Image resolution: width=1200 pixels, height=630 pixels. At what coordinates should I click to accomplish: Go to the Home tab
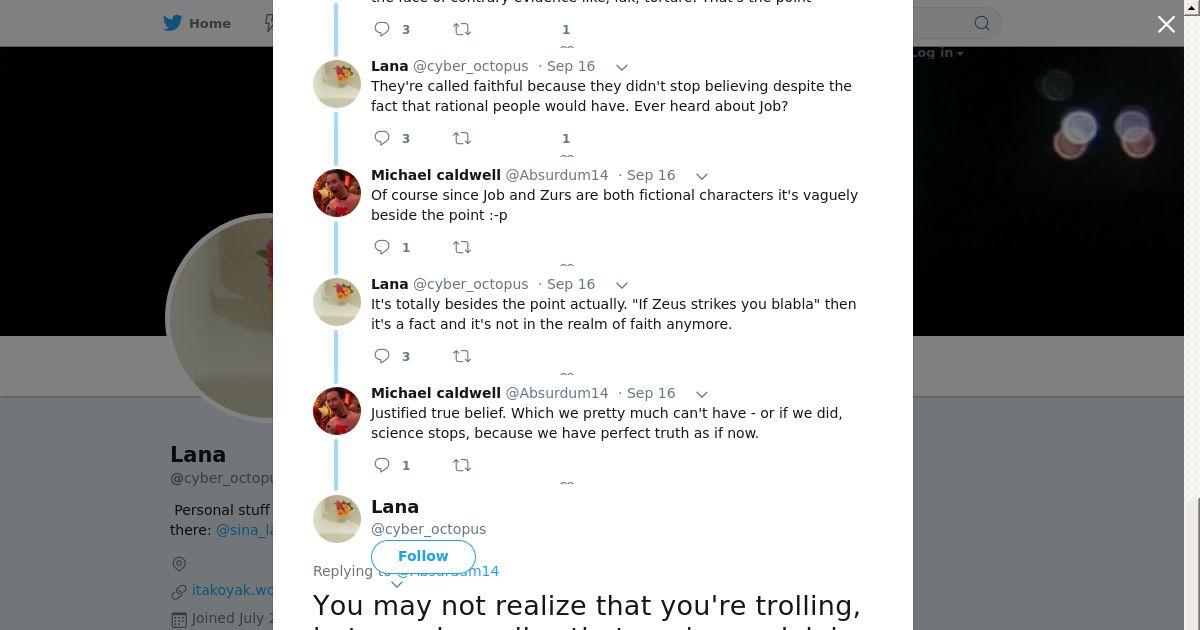(x=197, y=23)
